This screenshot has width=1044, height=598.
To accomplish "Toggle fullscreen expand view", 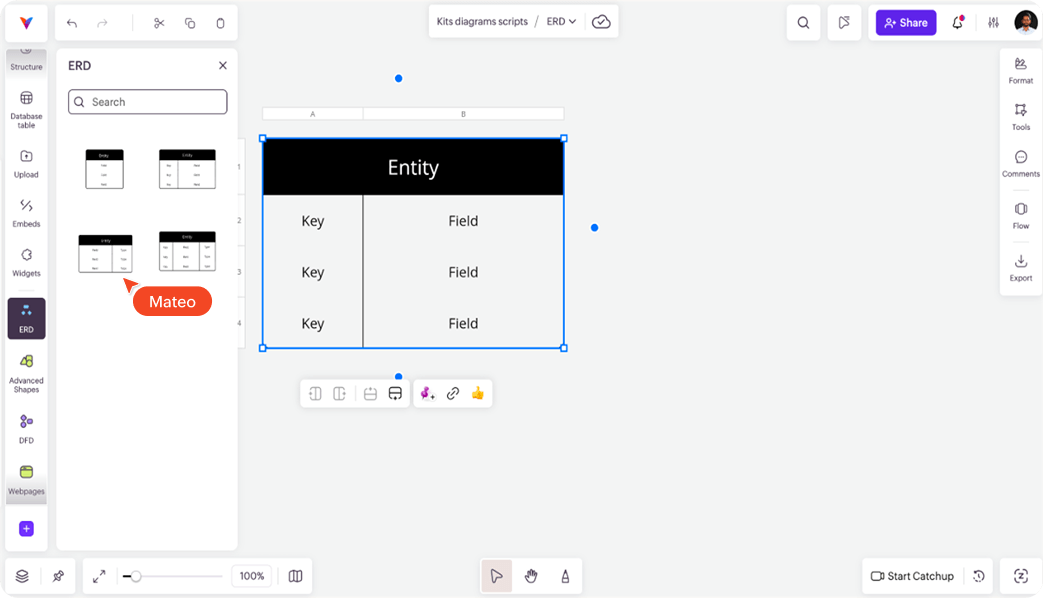I will click(x=99, y=576).
